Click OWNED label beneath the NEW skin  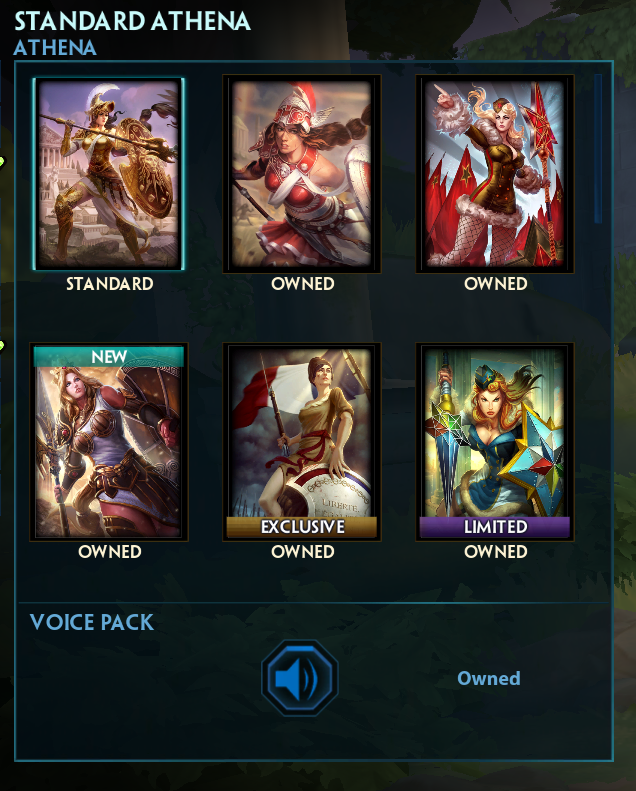coord(110,552)
